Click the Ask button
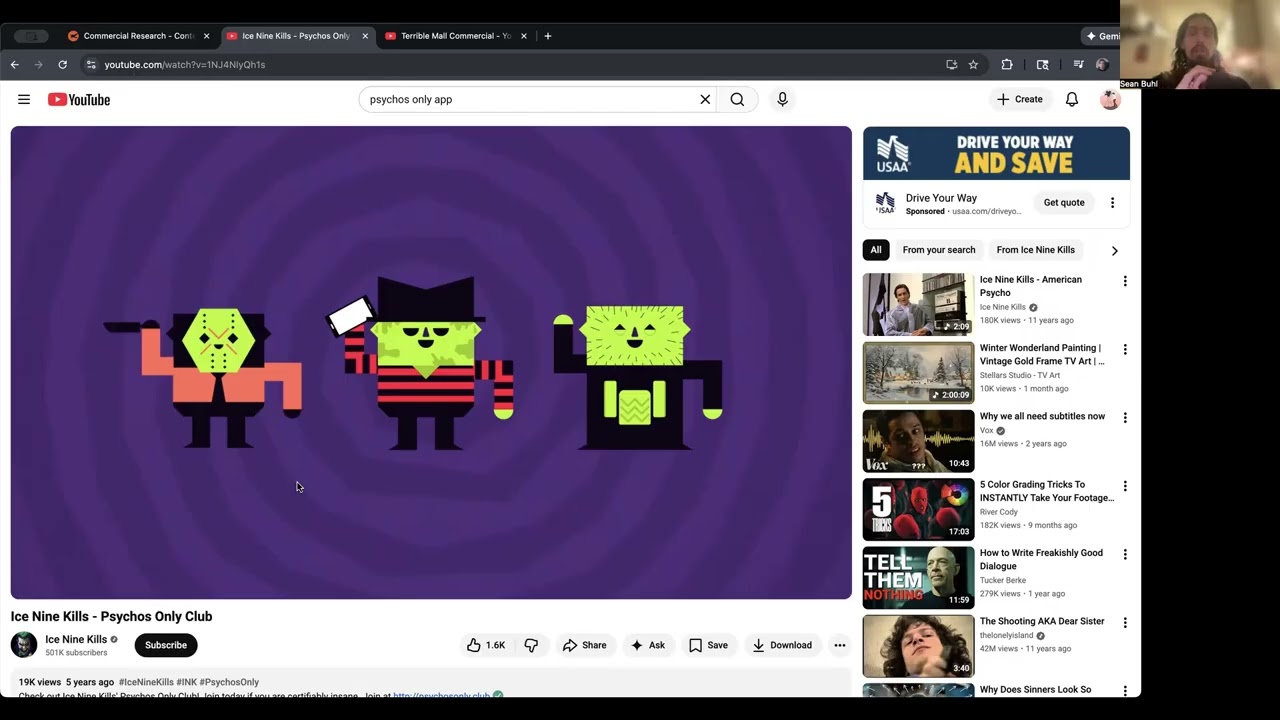This screenshot has height=720, width=1280. coord(648,645)
